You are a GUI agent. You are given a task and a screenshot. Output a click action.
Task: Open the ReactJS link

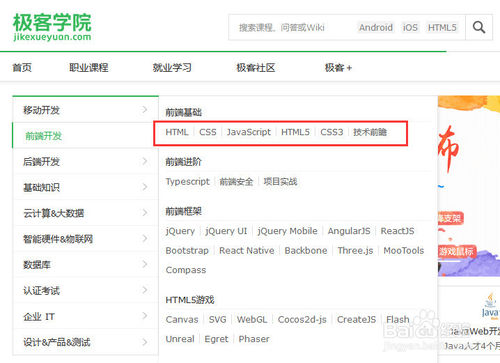(x=397, y=231)
